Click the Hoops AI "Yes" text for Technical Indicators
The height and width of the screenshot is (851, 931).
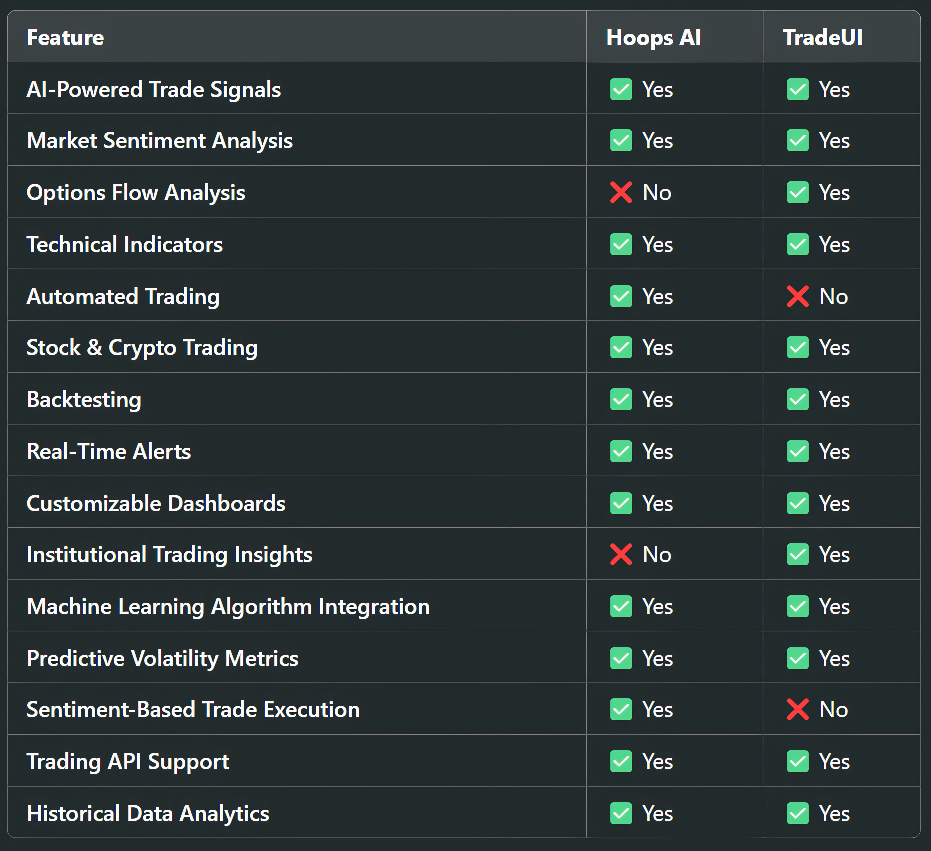point(657,245)
